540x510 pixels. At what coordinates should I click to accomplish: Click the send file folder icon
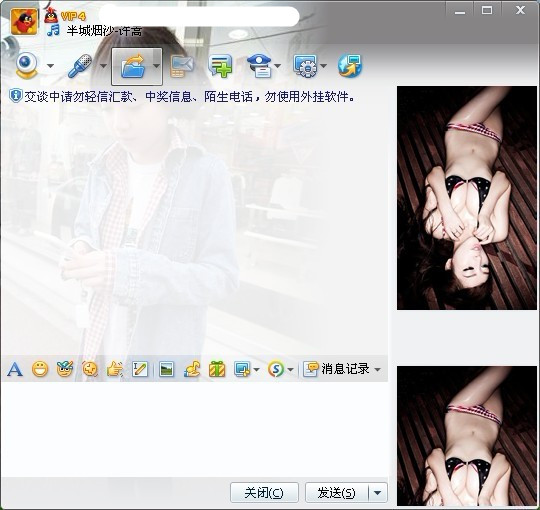coord(133,66)
